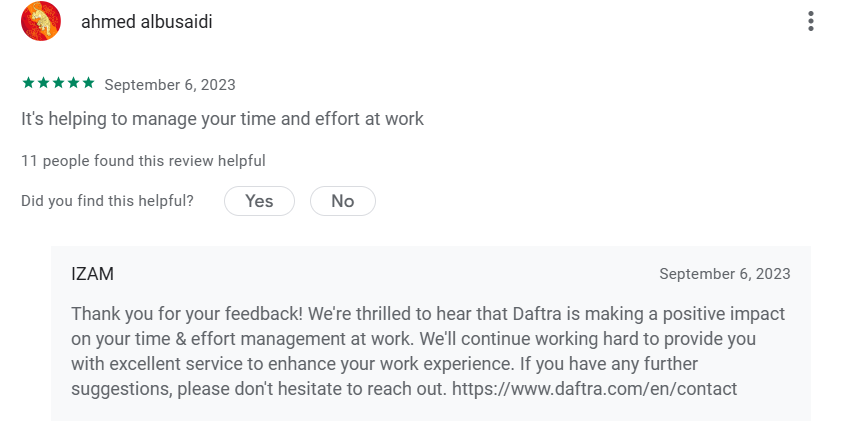The width and height of the screenshot is (847, 432).
Task: Open the daftra.com/en/contact URL
Action: pyautogui.click(x=594, y=389)
